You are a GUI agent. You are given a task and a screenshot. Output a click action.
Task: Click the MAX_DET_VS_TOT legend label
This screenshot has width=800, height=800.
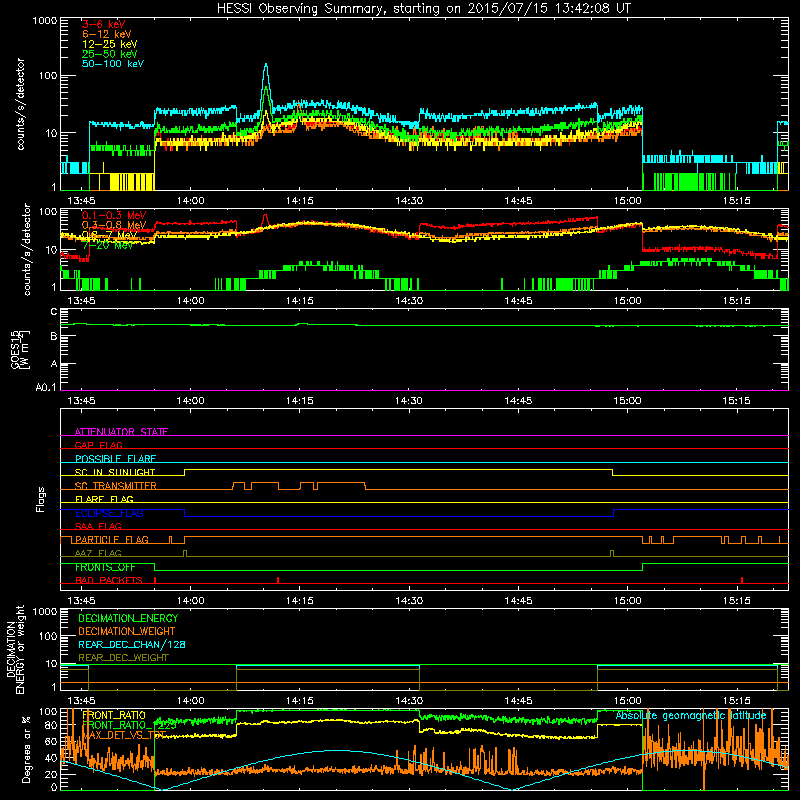(124, 735)
